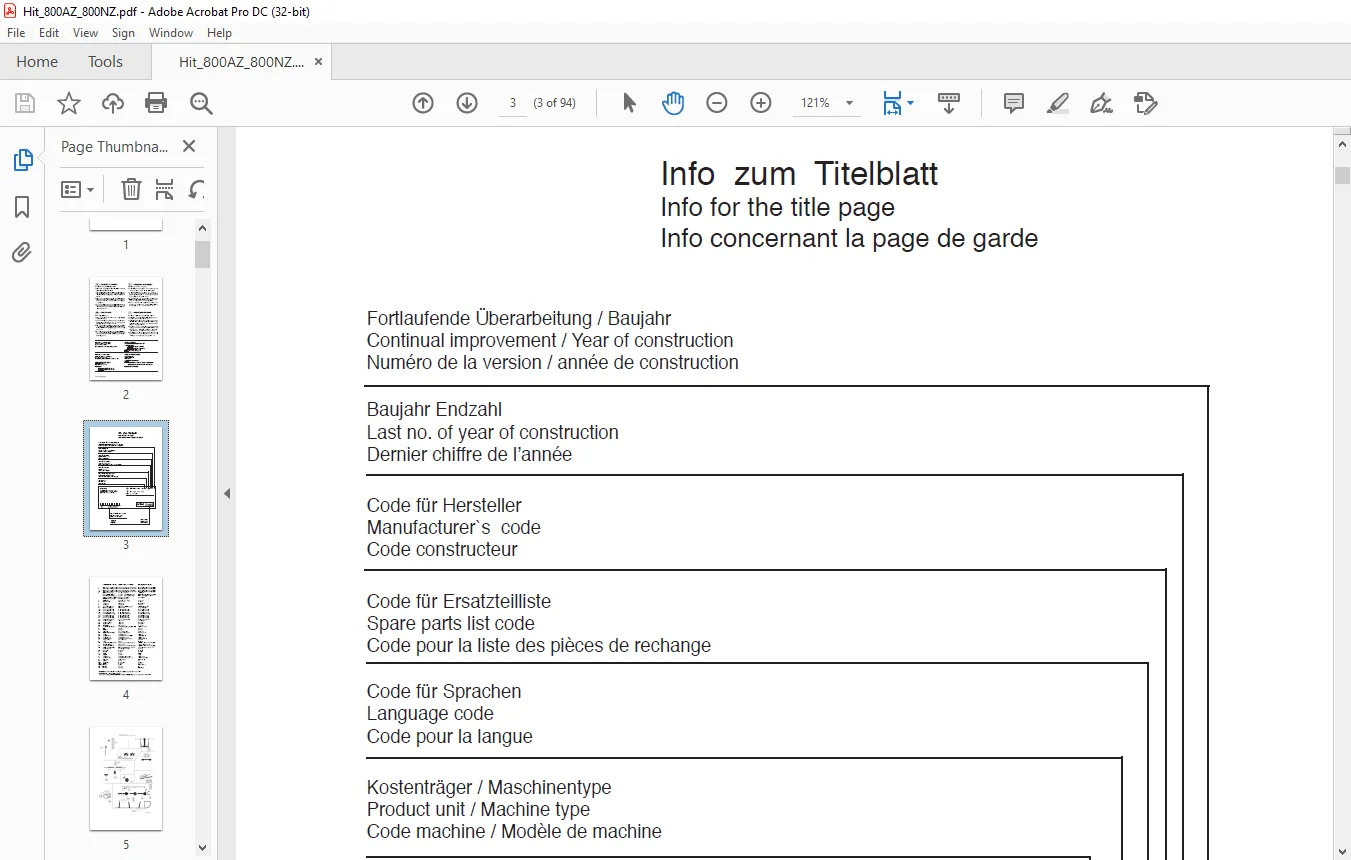The image size is (1351, 860).
Task: Click the Save file icon
Action: tap(25, 103)
